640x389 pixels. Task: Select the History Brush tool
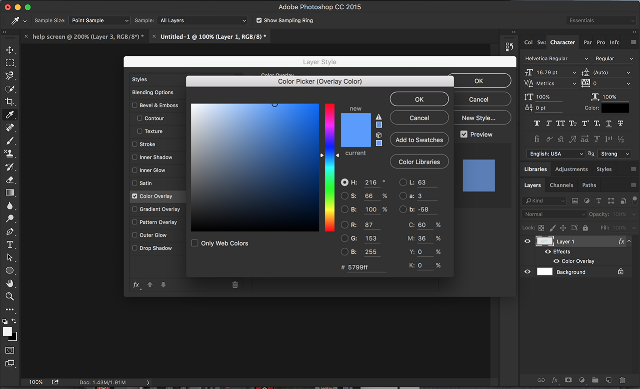click(x=9, y=167)
